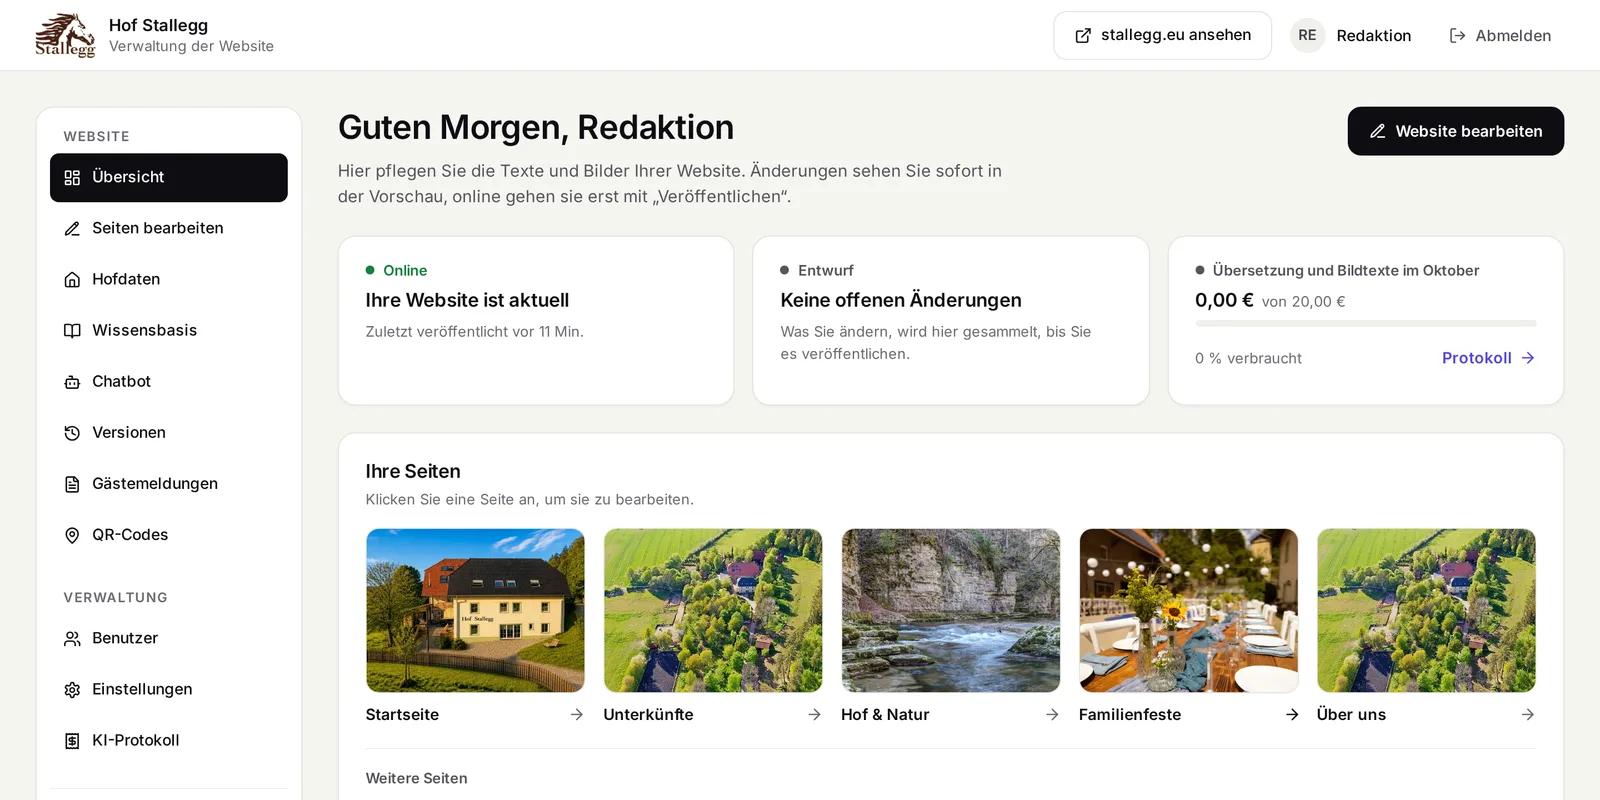The width and height of the screenshot is (1600, 800).
Task: Open the Hof & Natur river thumbnail
Action: (x=951, y=610)
